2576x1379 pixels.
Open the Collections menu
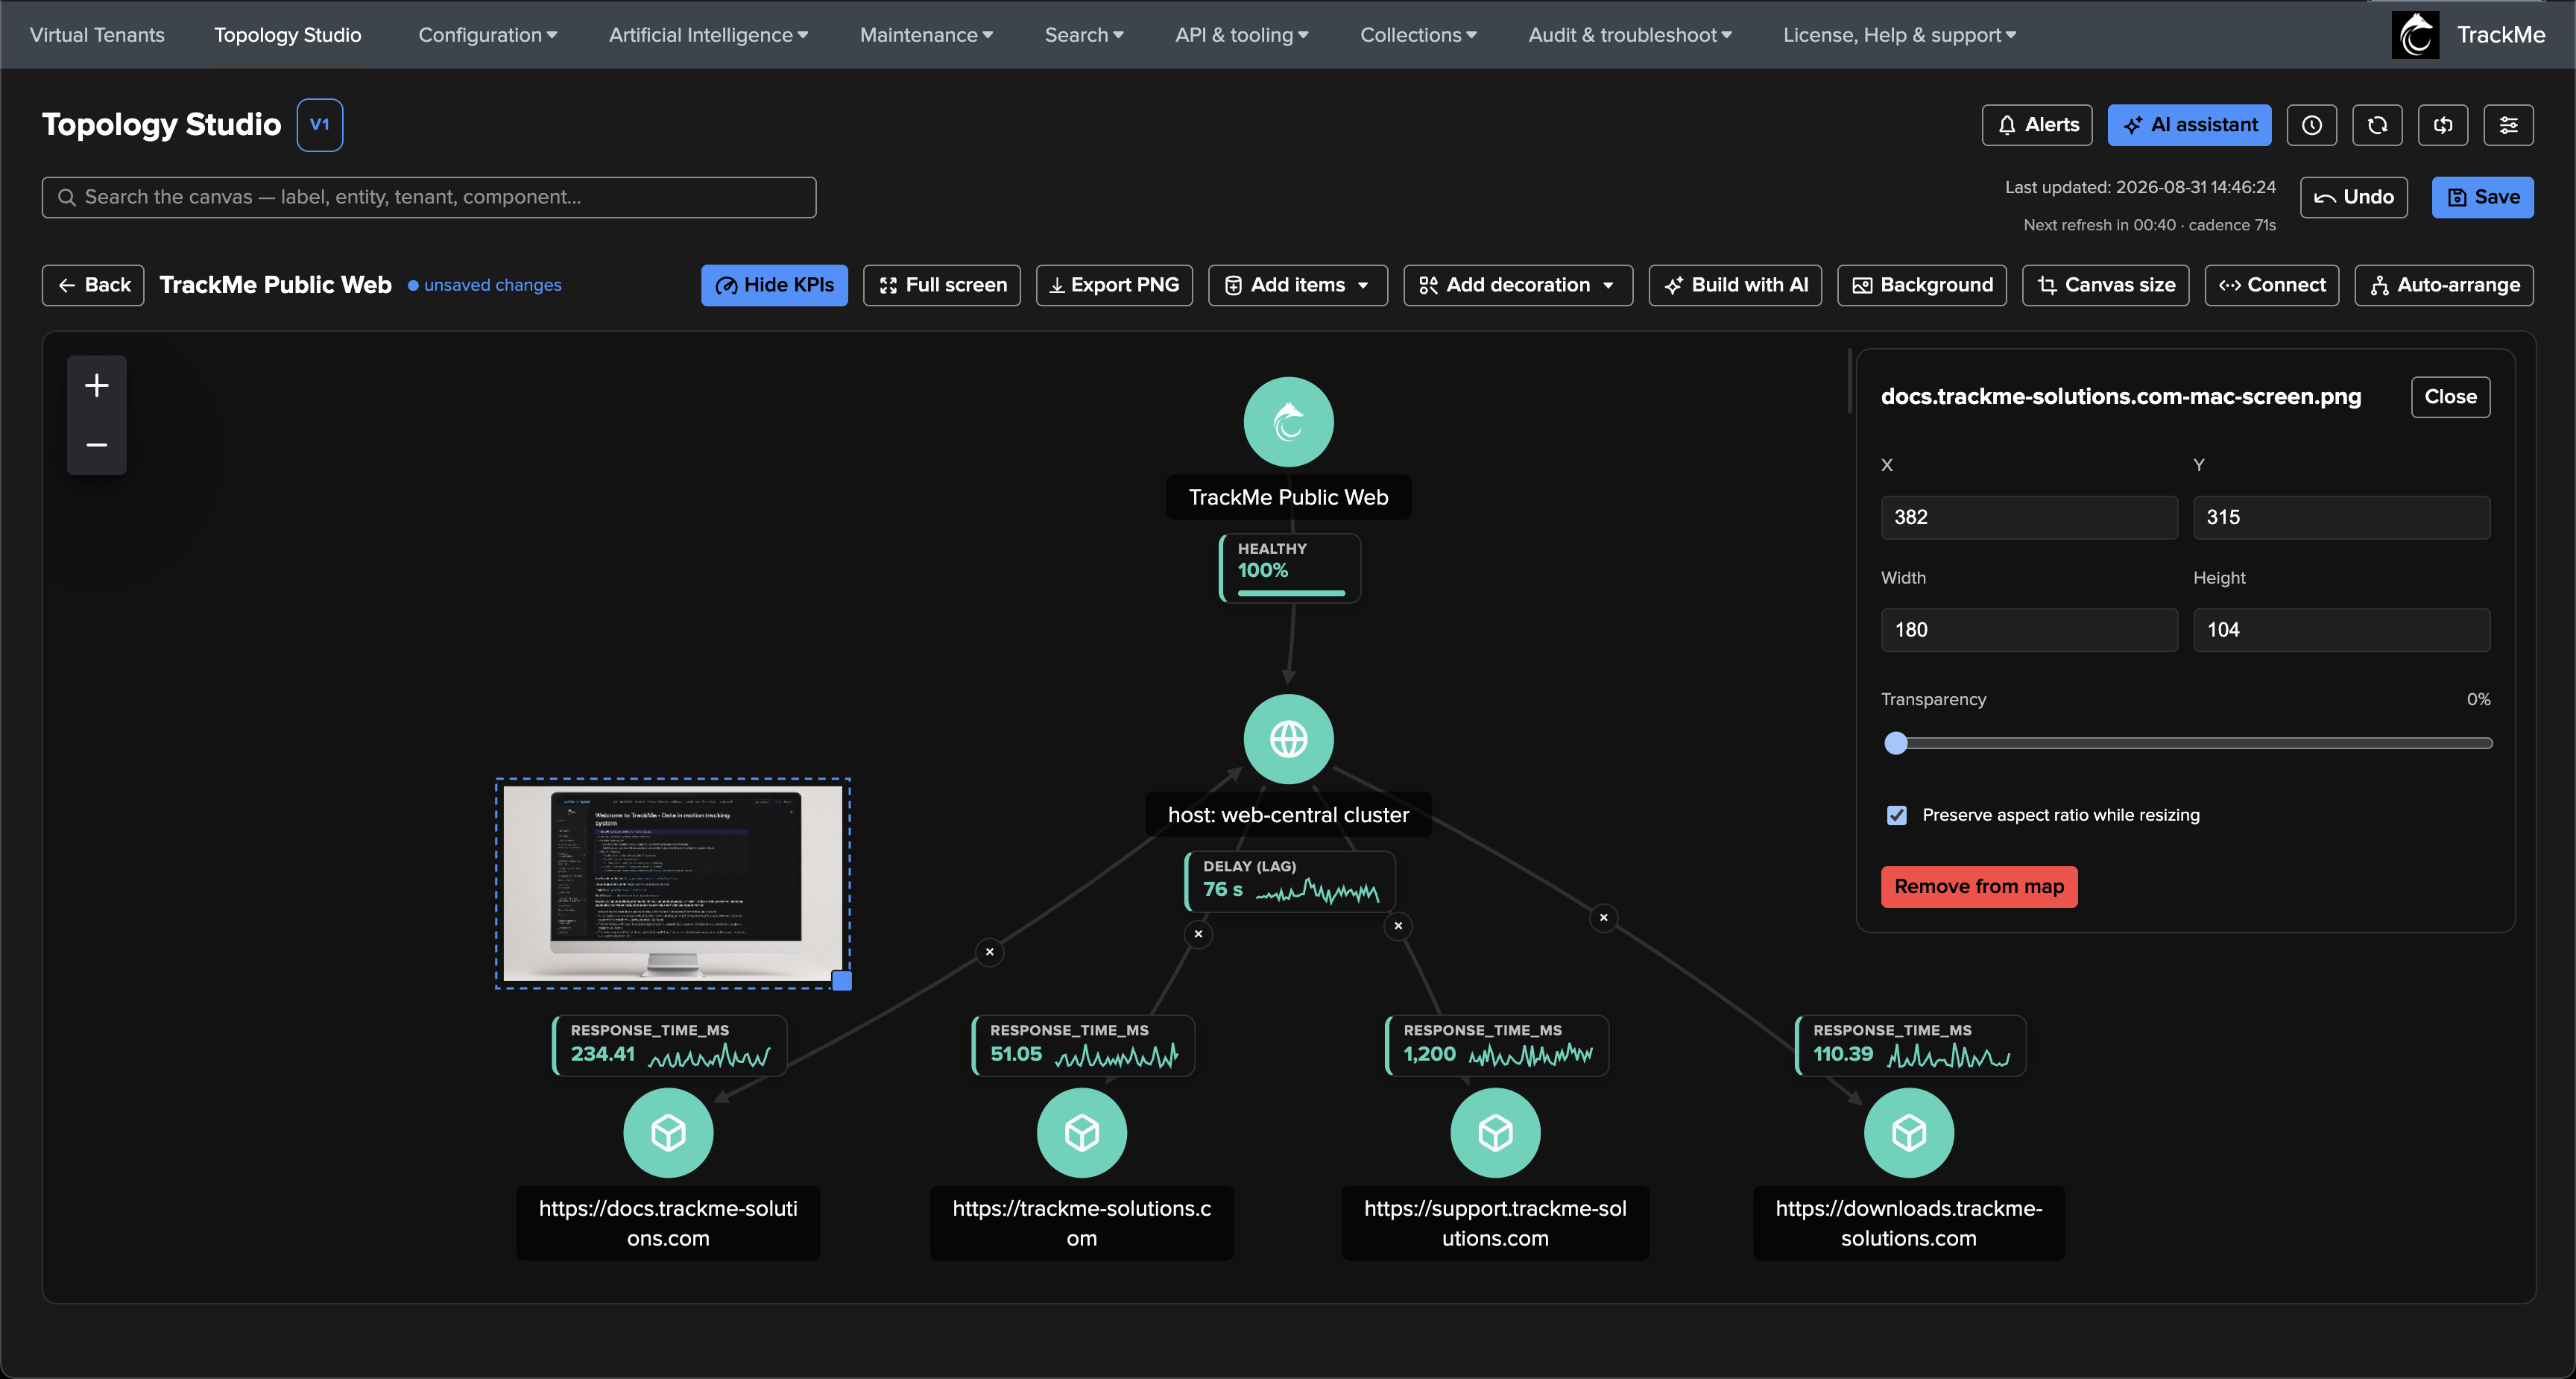[1418, 35]
